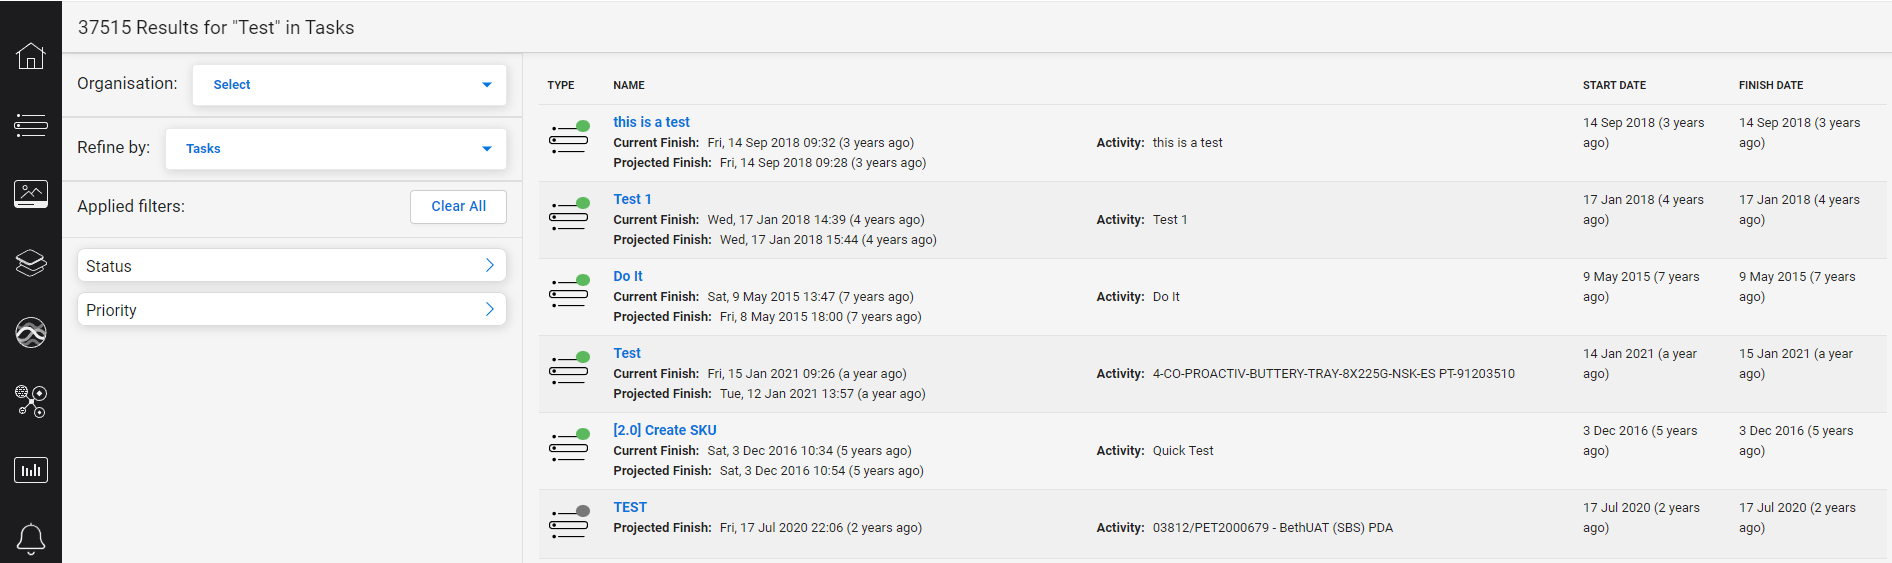
Task: Open the "[2.0] Create SKU" task link
Action: click(665, 430)
